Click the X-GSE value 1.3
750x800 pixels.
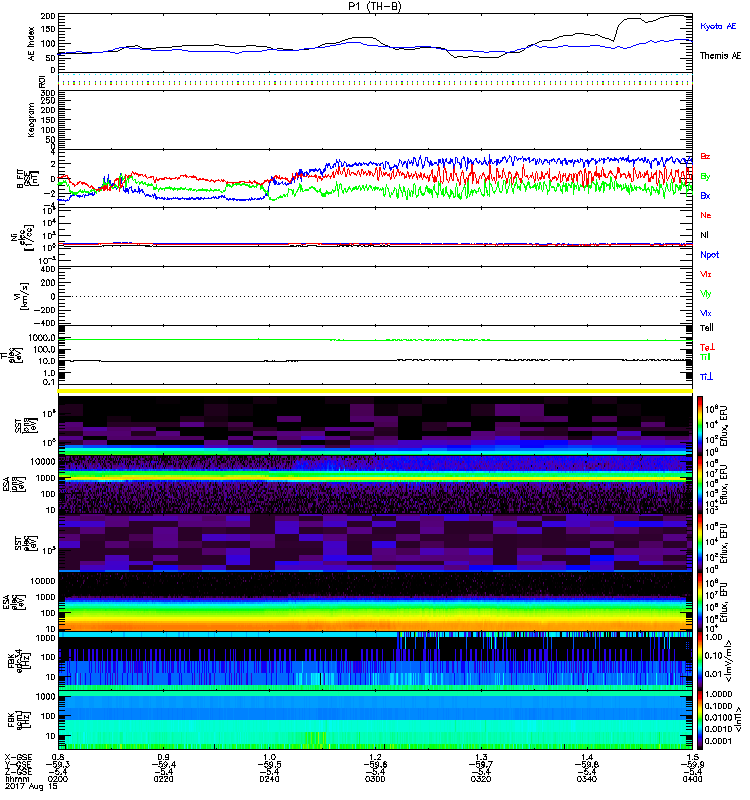(x=481, y=757)
